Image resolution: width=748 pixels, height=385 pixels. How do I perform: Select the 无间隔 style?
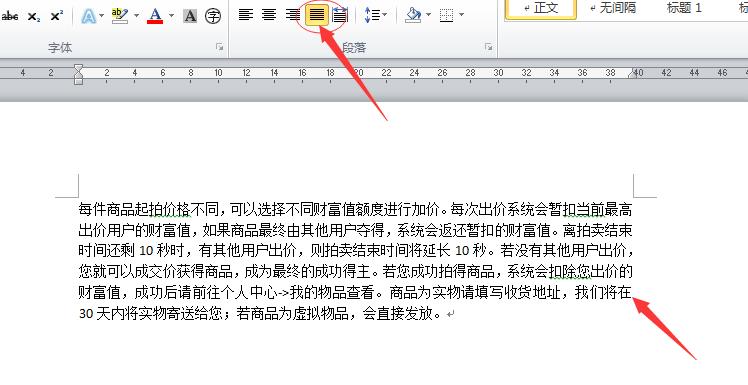click(613, 8)
